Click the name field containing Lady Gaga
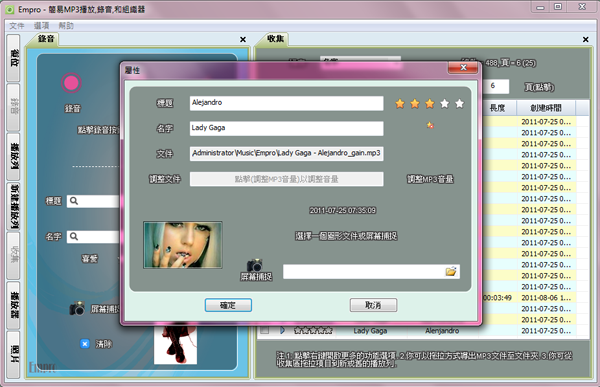This screenshot has height=387, width=600. click(x=287, y=128)
